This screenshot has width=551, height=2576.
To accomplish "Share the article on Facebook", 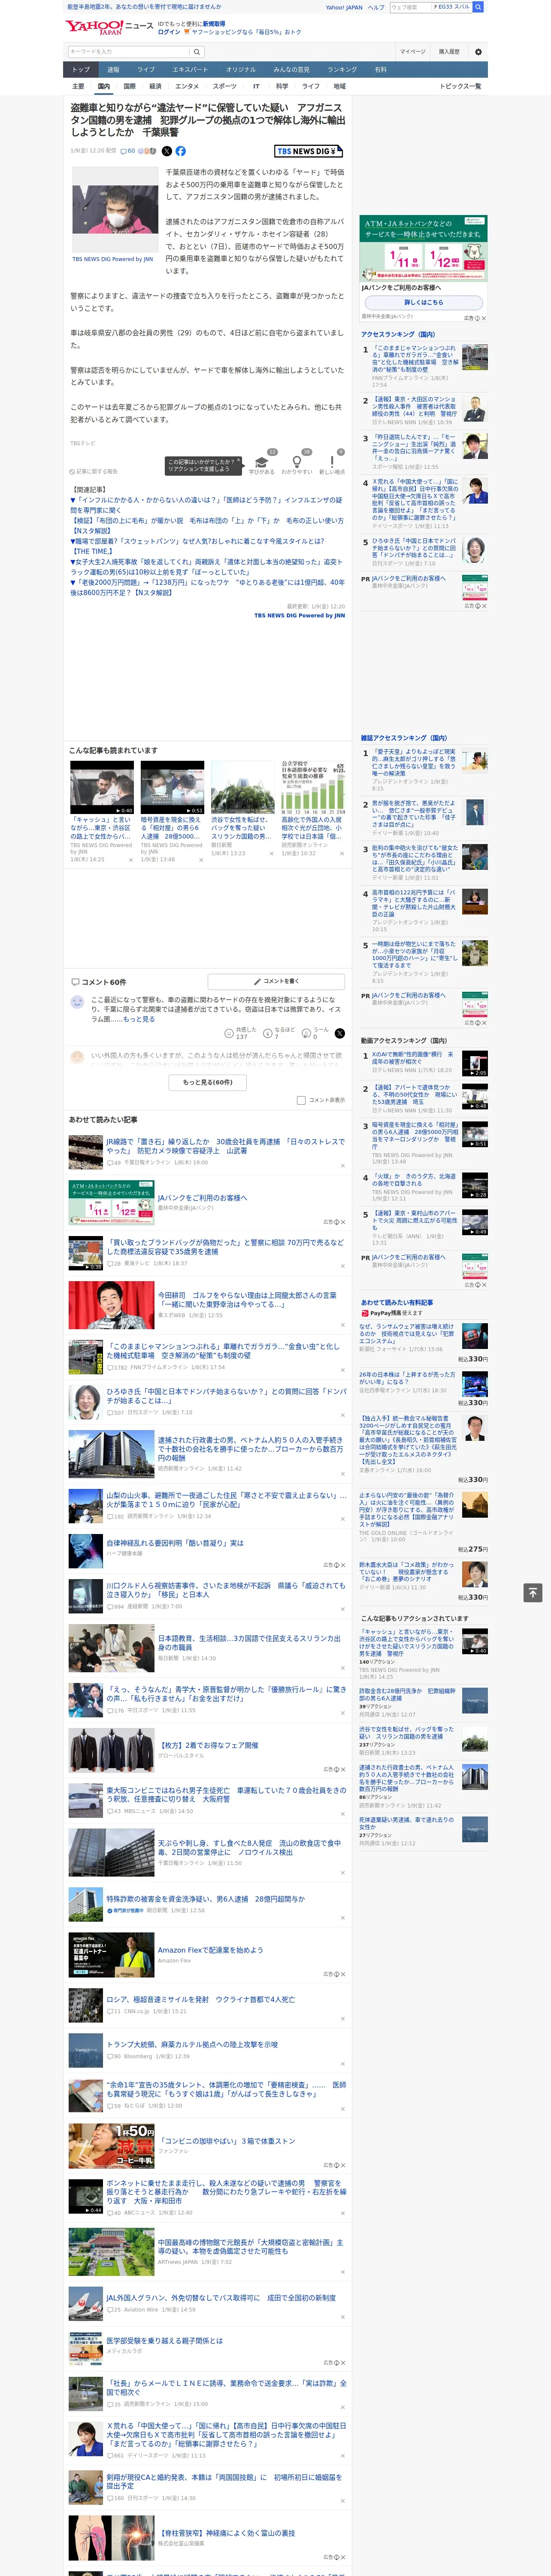I will click(181, 151).
